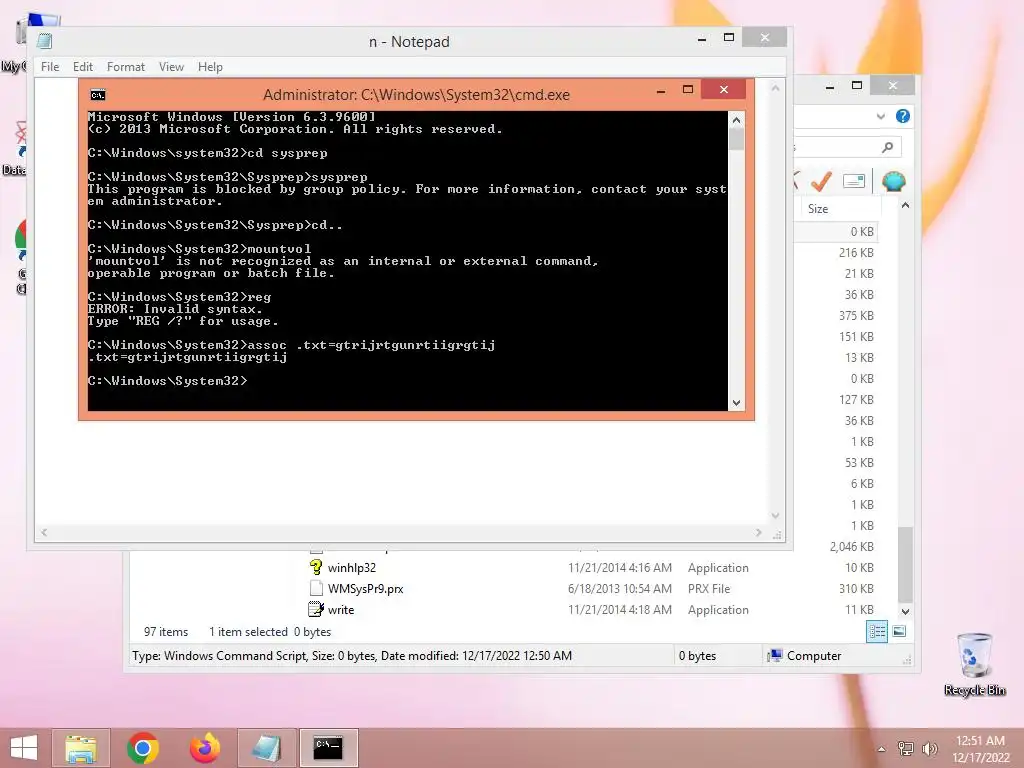This screenshot has height=768, width=1024.
Task: Open Notepad's Format menu
Action: click(125, 67)
